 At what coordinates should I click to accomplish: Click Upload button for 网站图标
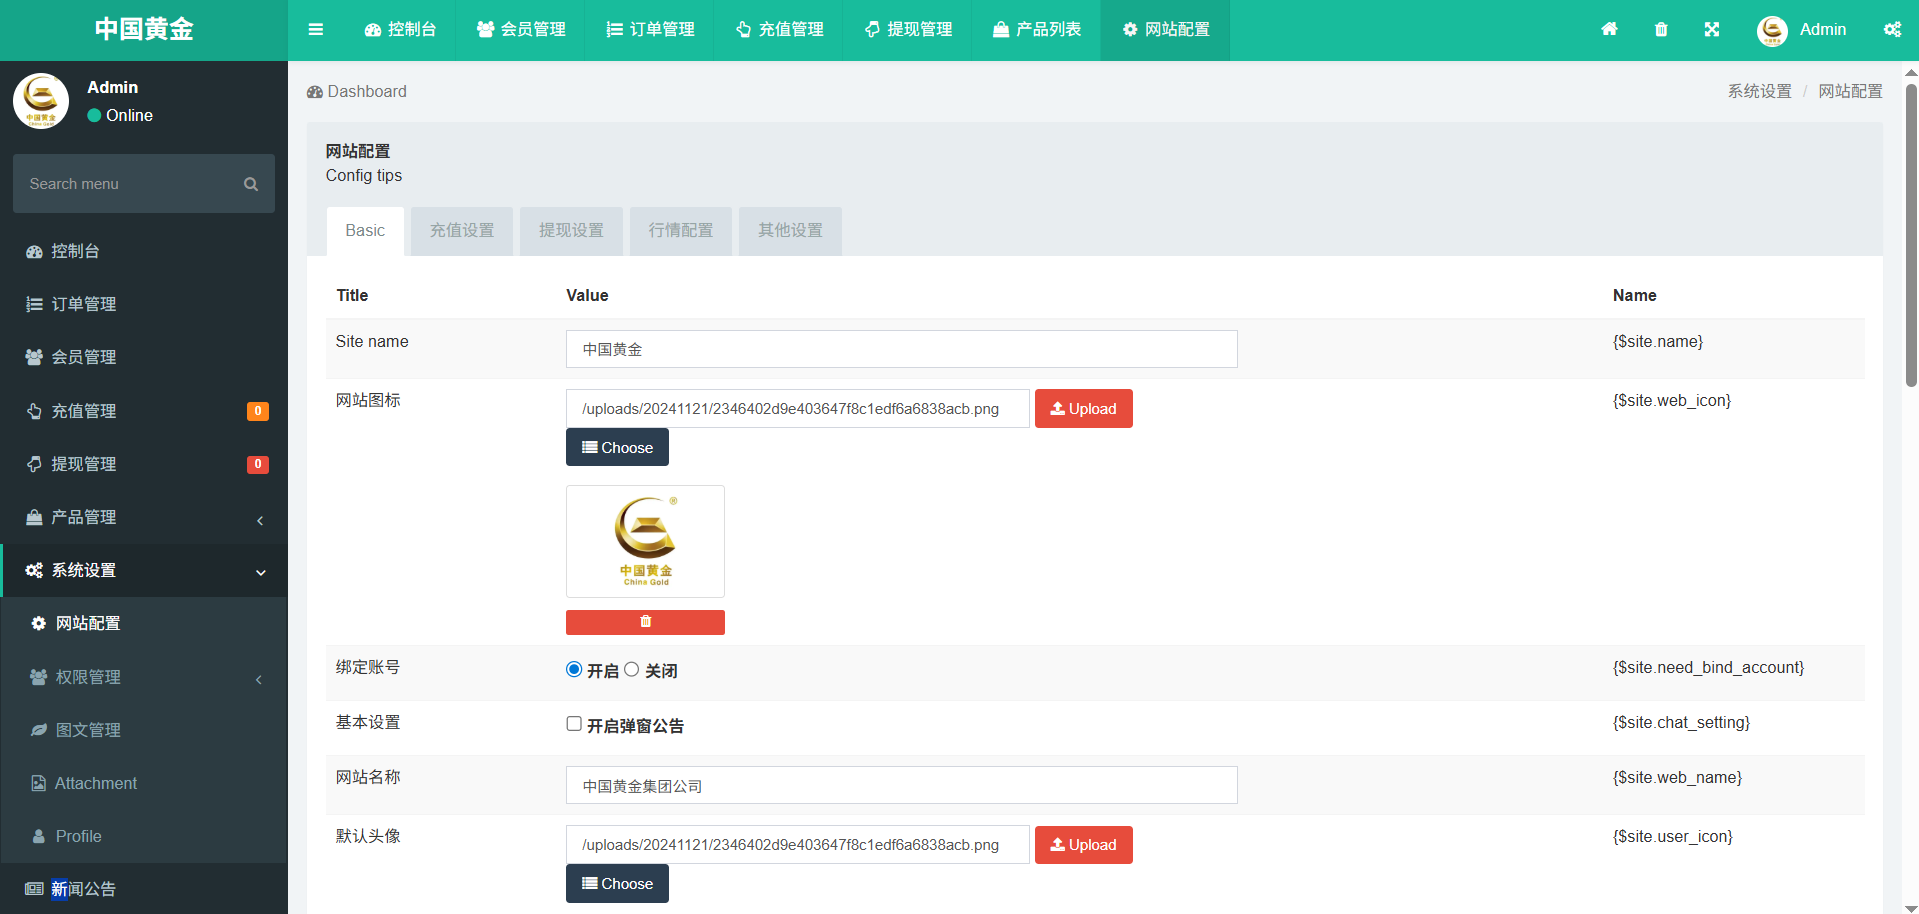pos(1083,409)
